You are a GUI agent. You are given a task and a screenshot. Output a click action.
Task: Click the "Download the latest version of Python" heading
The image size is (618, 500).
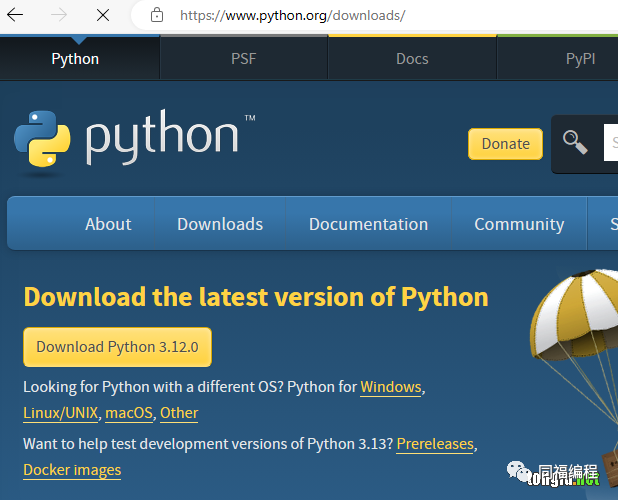point(256,297)
